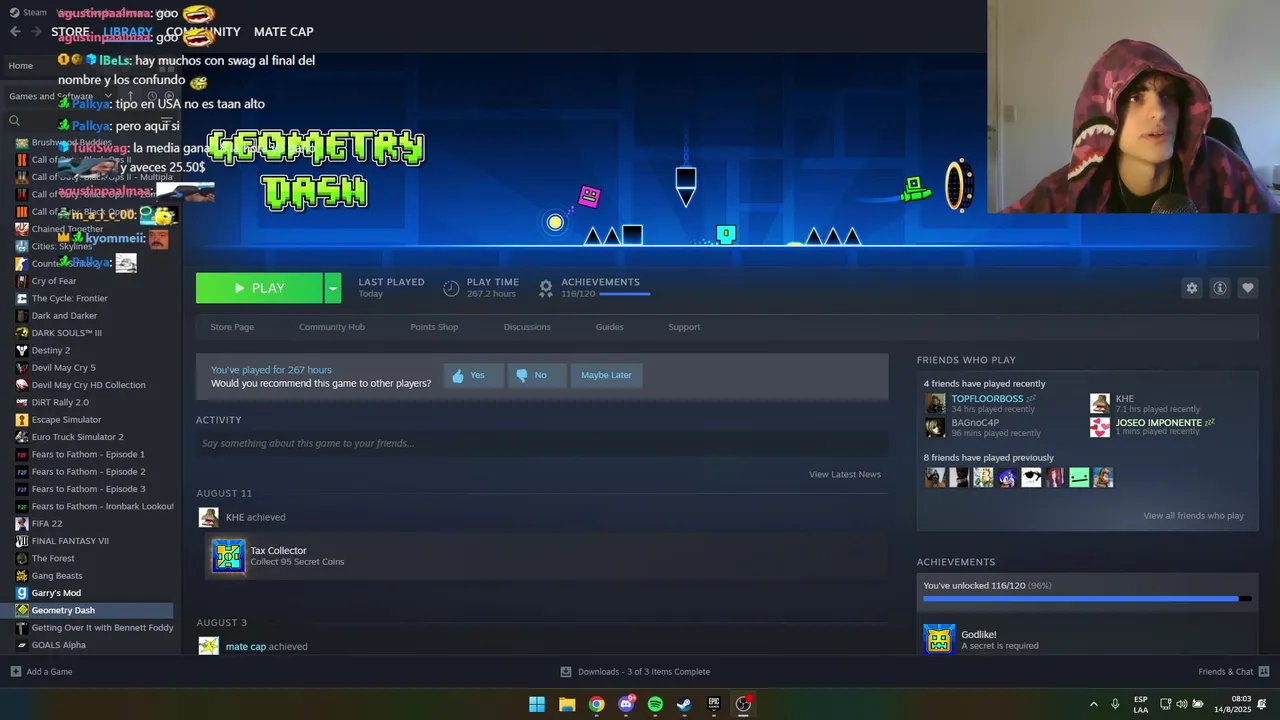Open Discord from the taskbar
The height and width of the screenshot is (720, 1280).
click(626, 704)
